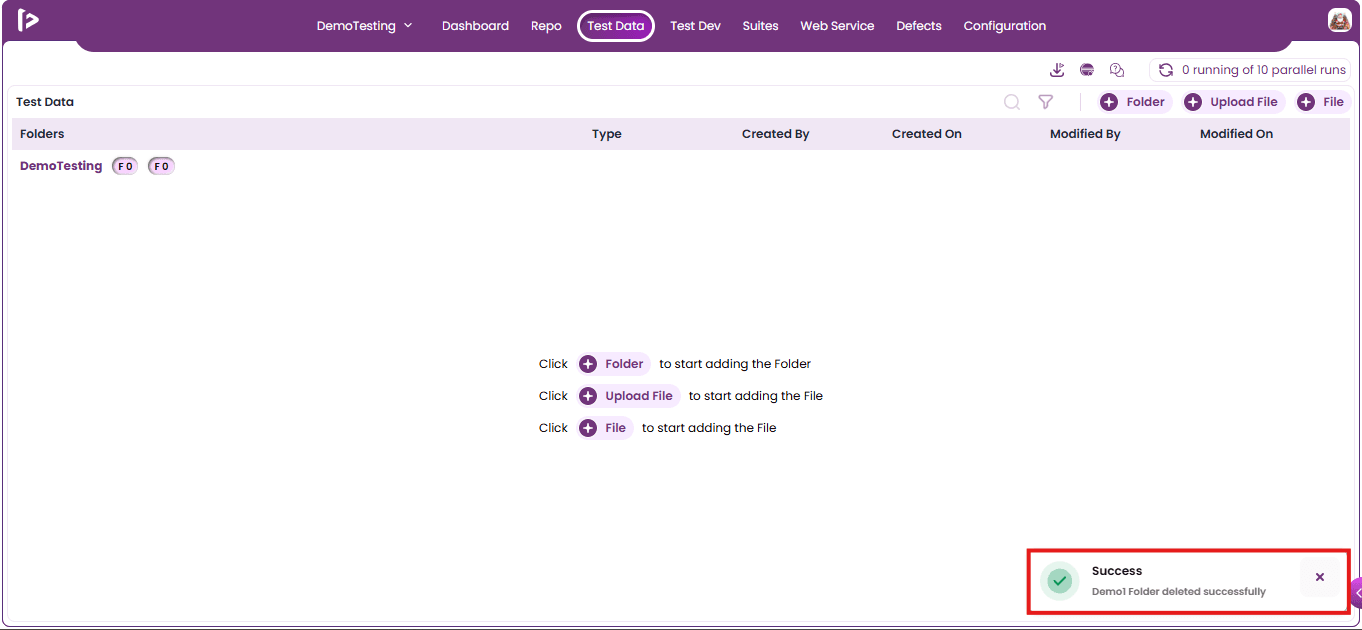Image resolution: width=1362 pixels, height=630 pixels.
Task: Switch to the Test Dev tab
Action: pos(695,26)
